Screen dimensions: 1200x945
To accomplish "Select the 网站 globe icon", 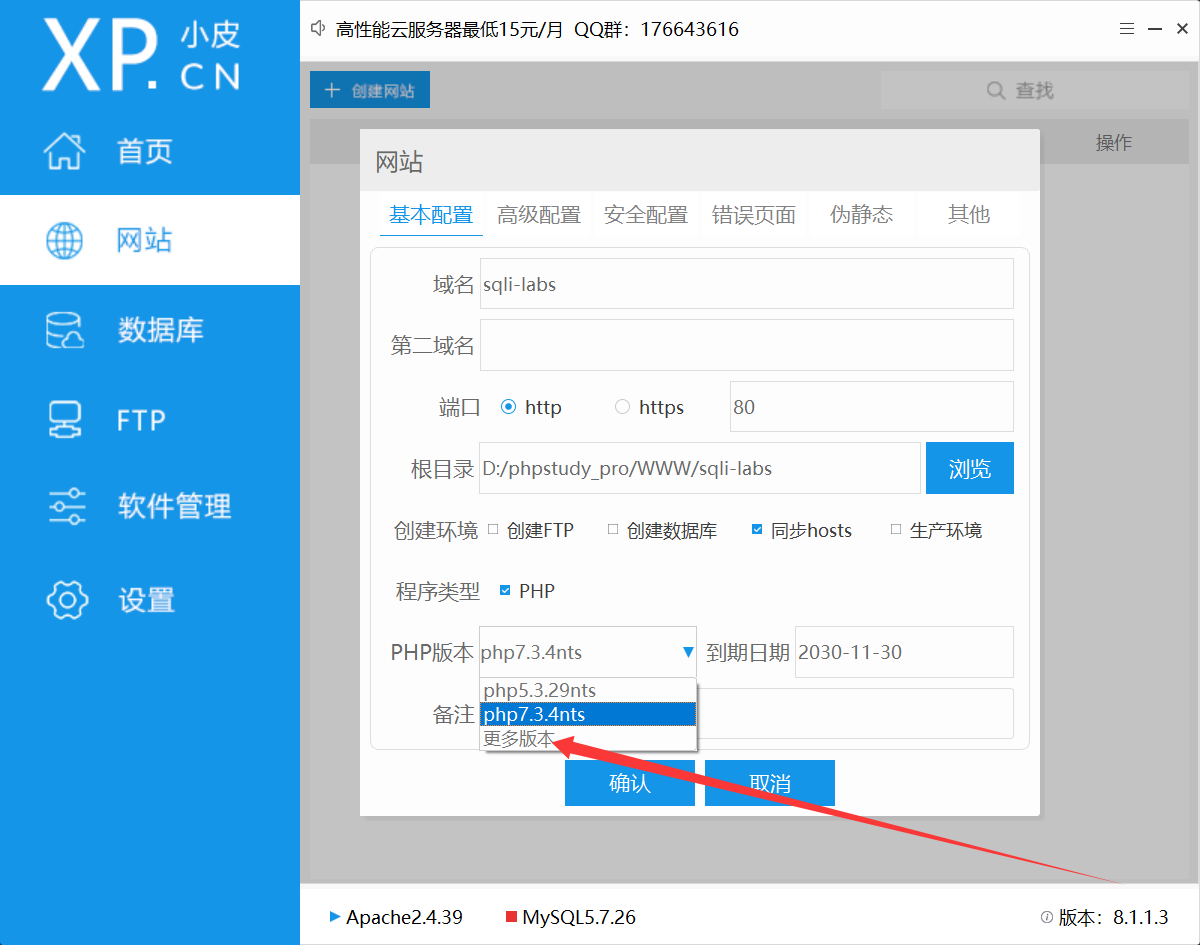I will tap(65, 240).
